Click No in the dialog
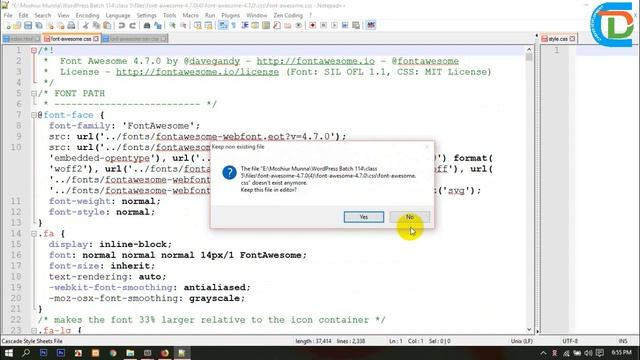This screenshot has width=640, height=360. tap(410, 217)
